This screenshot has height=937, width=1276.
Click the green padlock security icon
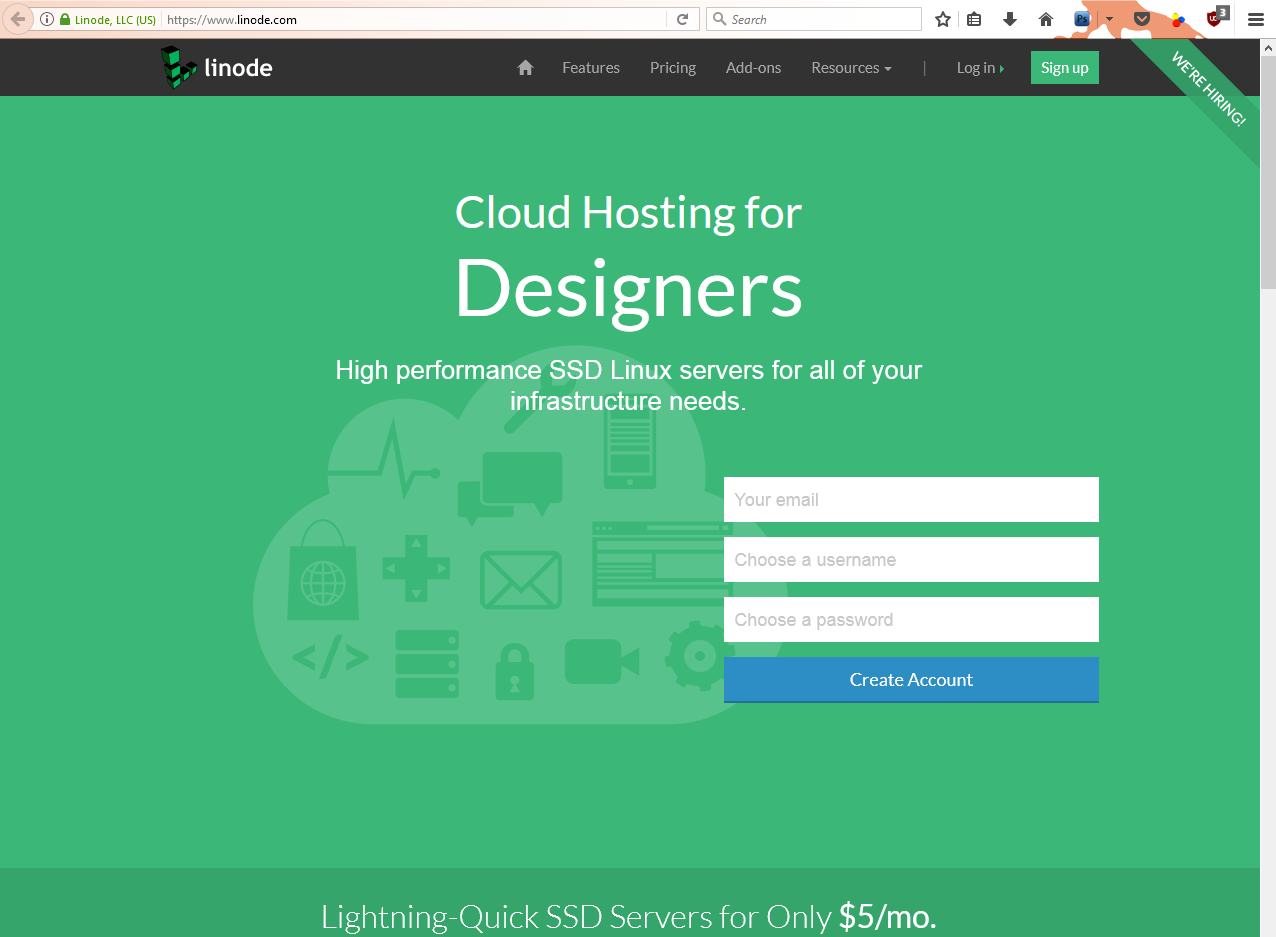coord(65,19)
